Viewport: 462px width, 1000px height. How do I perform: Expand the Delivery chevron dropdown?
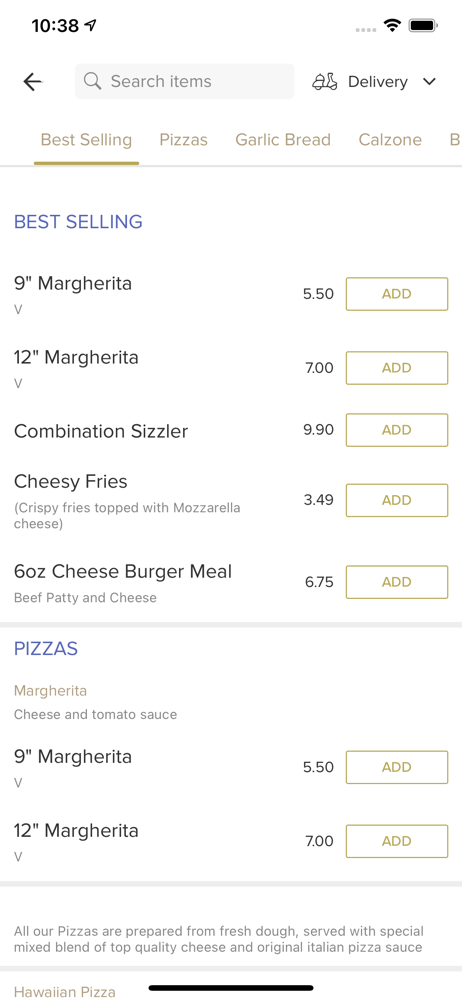tap(429, 82)
